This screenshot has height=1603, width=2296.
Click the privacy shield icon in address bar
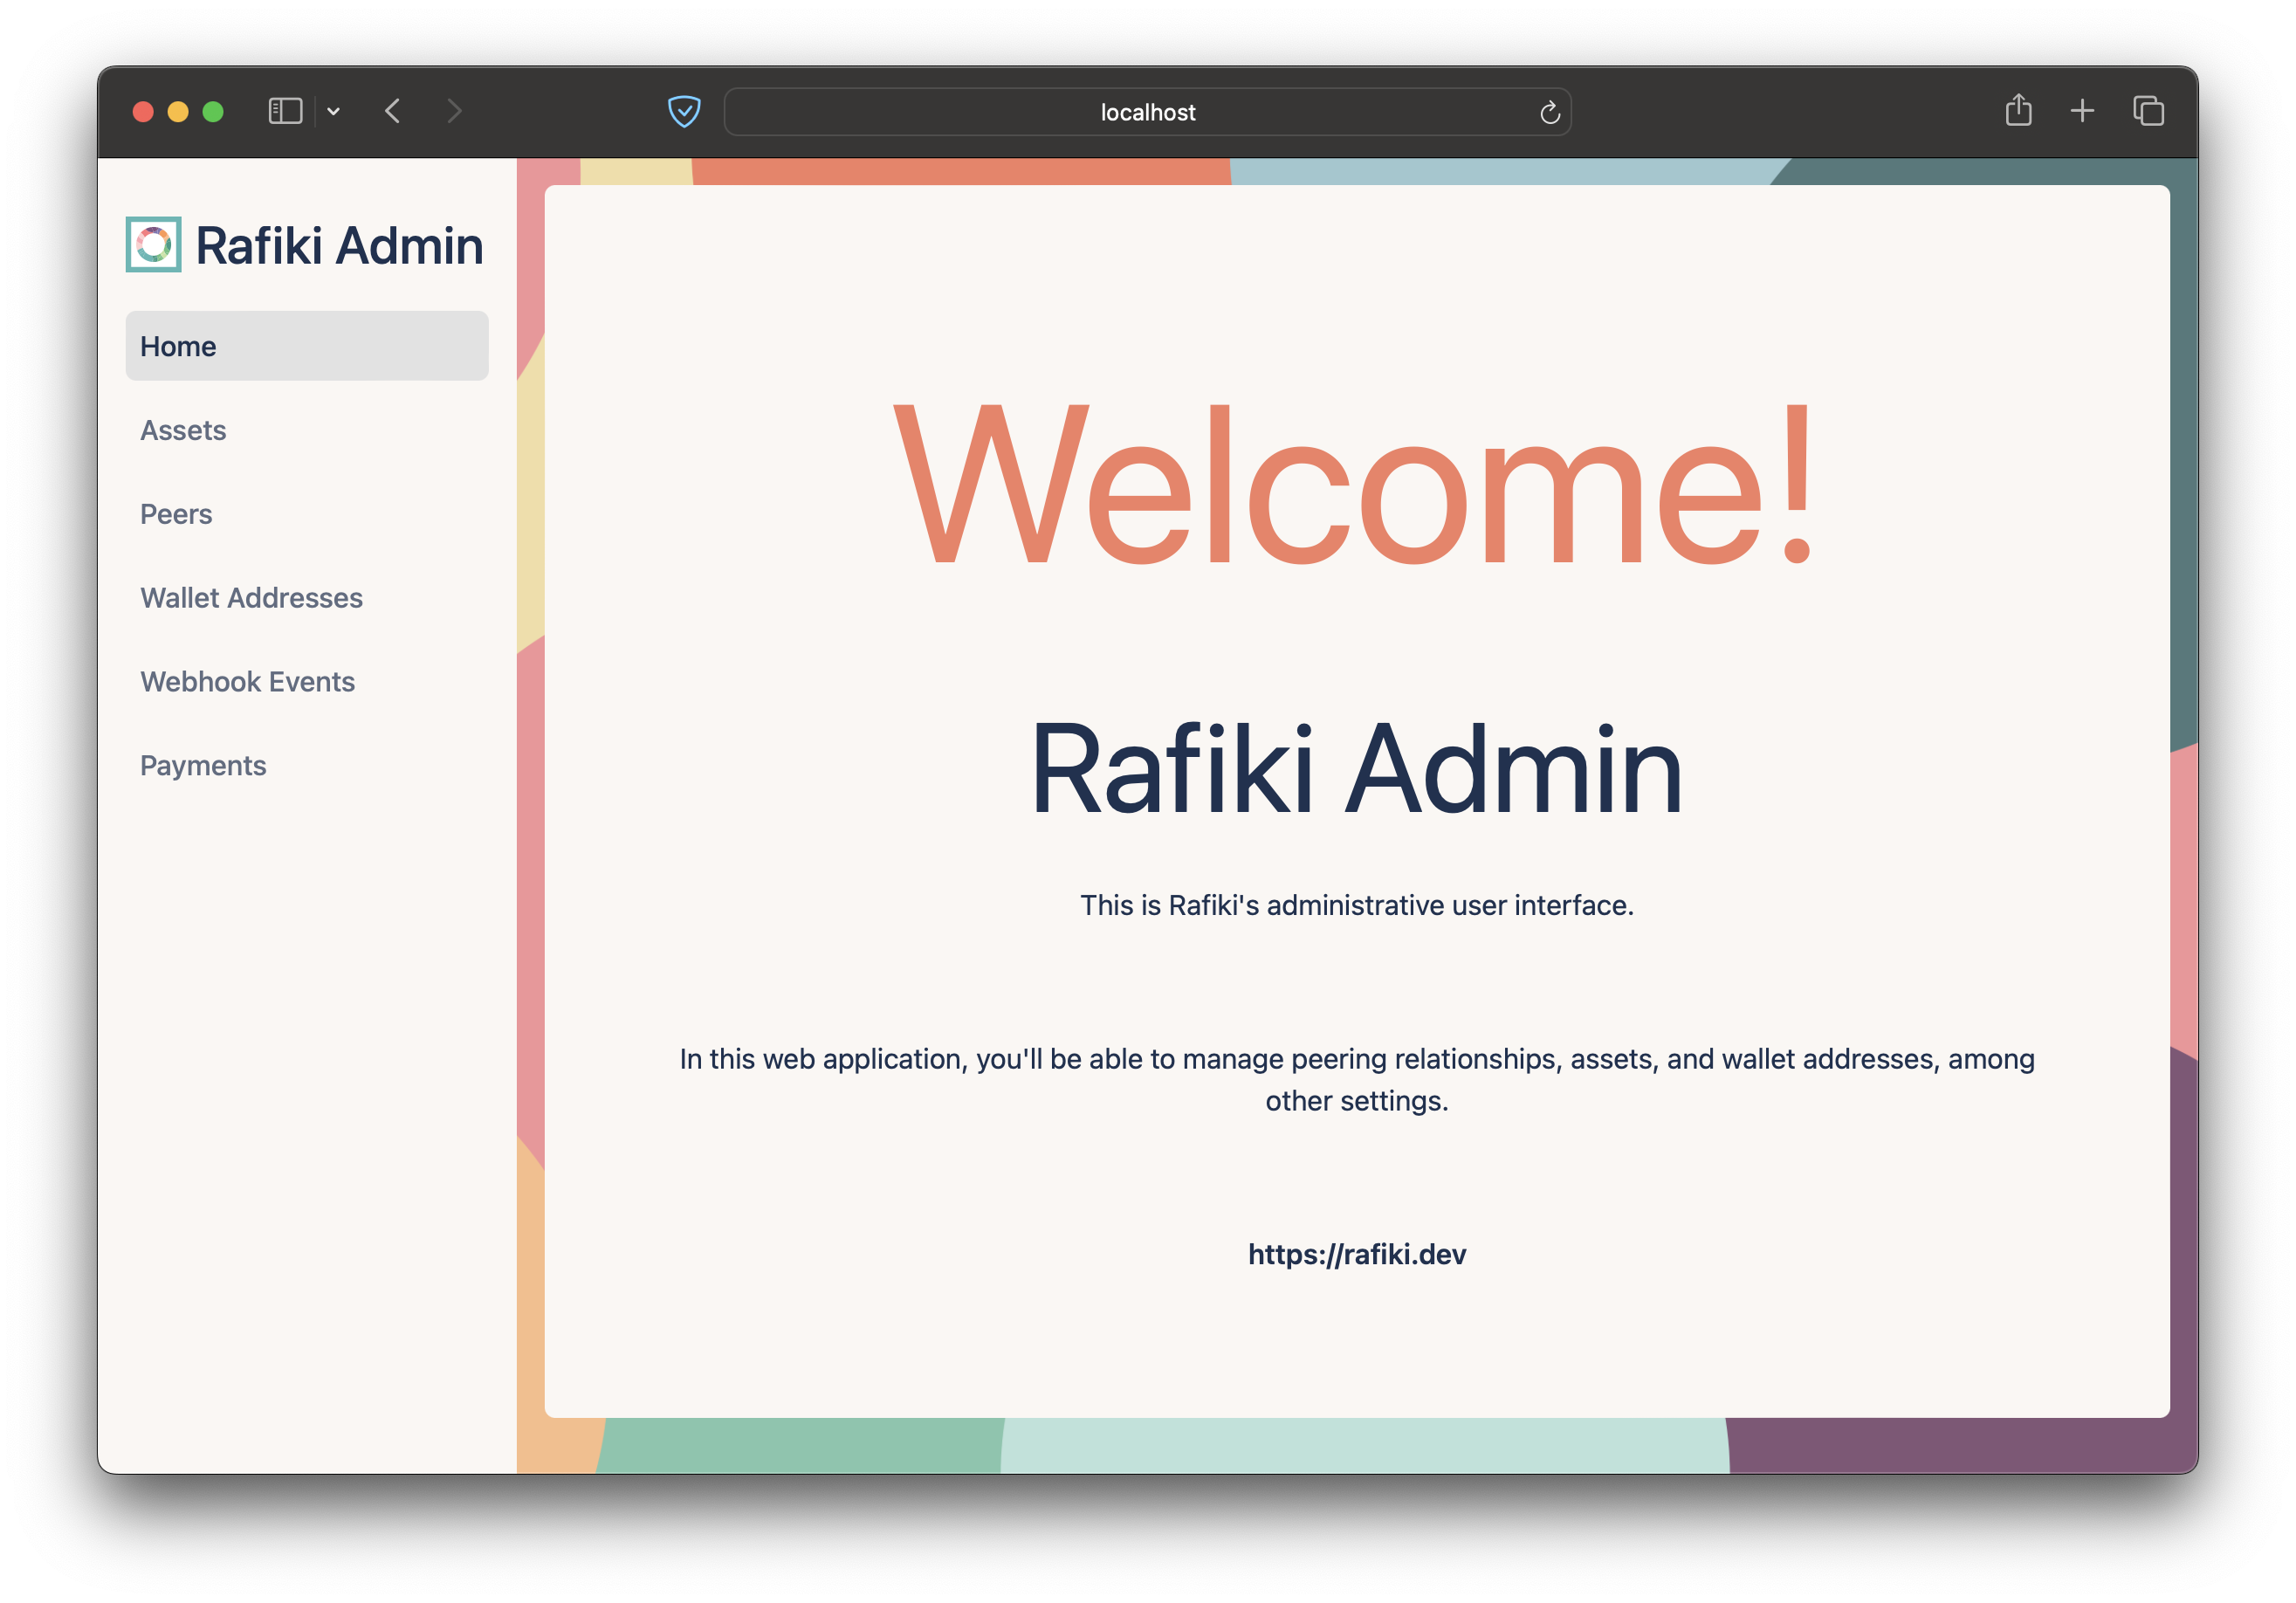(x=684, y=111)
